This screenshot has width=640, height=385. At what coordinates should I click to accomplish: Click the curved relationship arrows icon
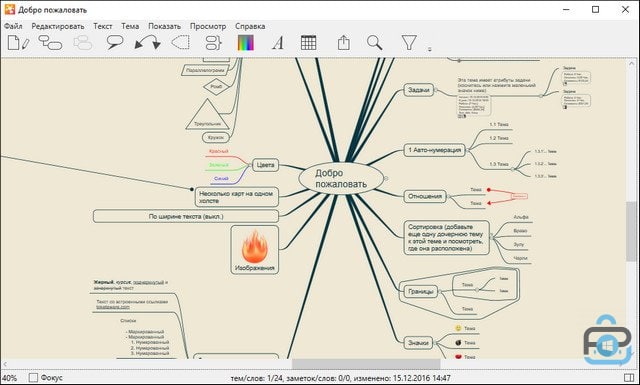point(147,42)
